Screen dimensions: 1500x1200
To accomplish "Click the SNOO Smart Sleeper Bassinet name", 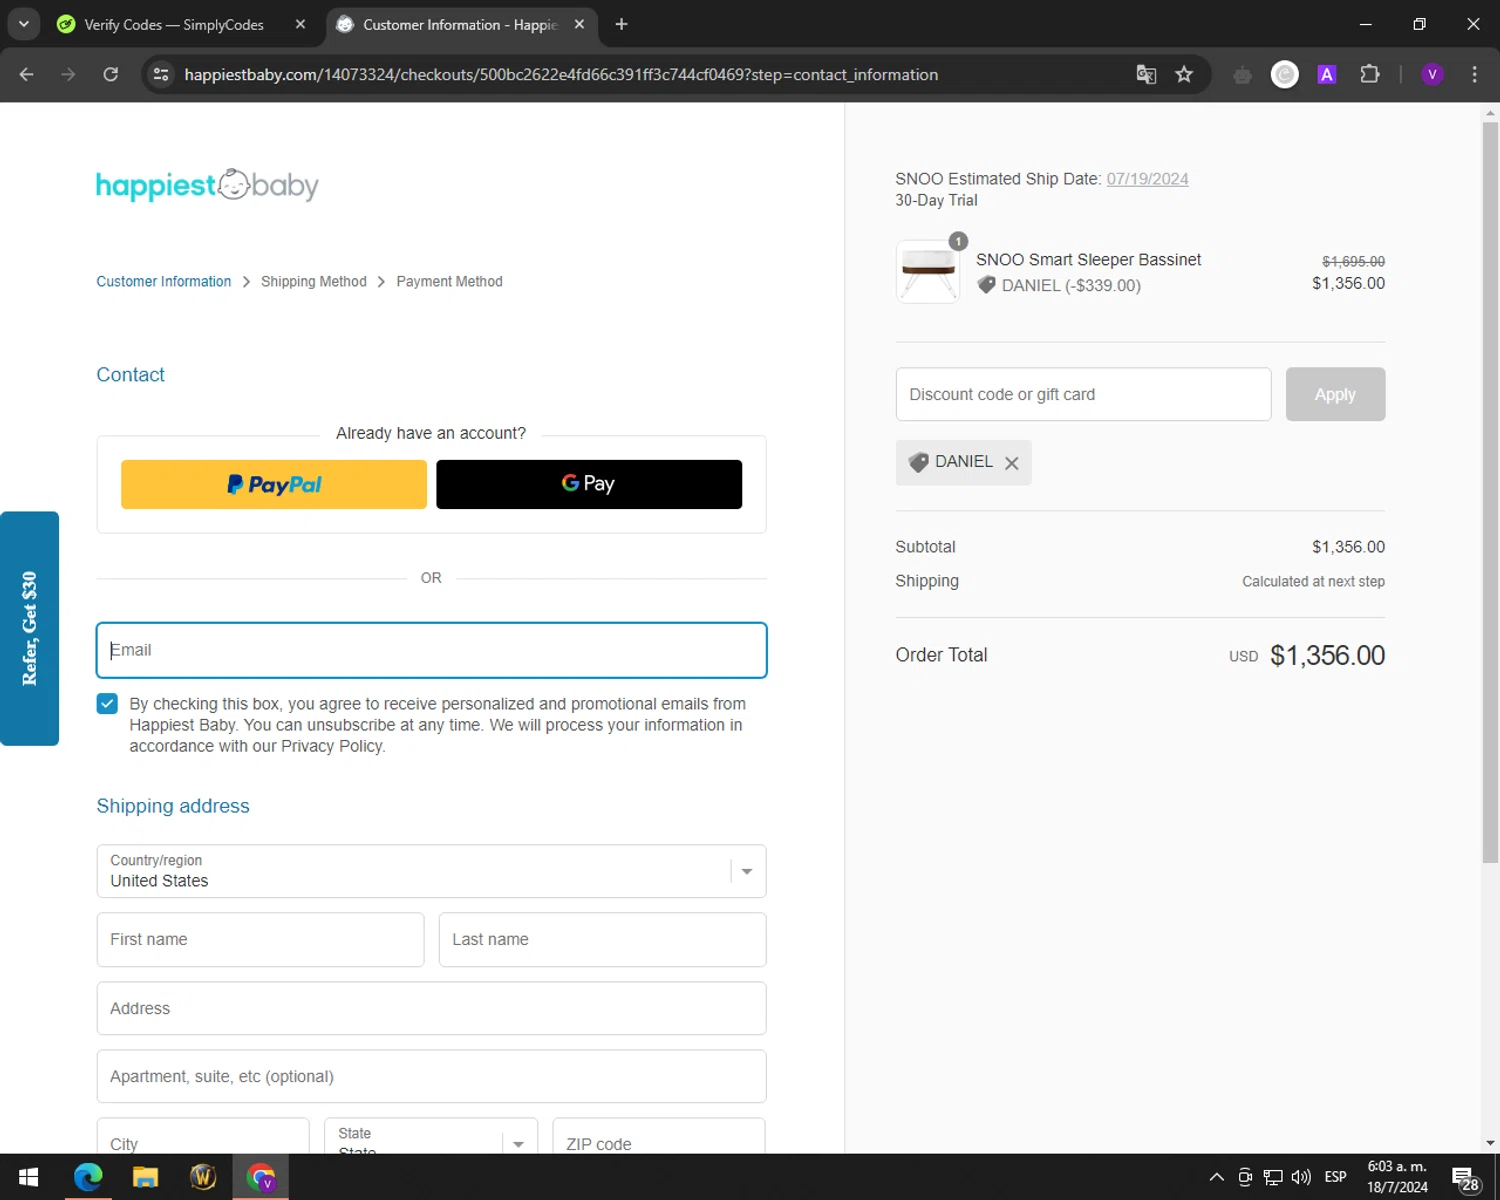I will pos(1088,260).
